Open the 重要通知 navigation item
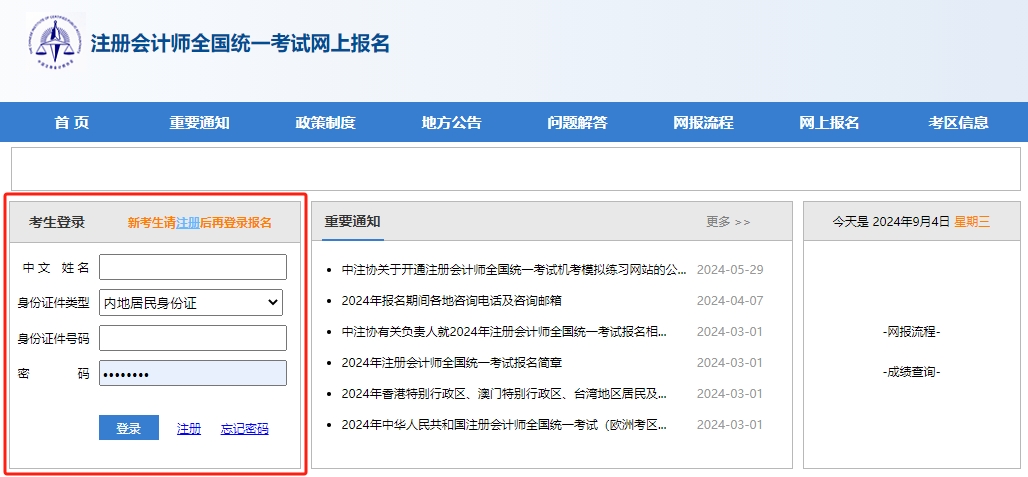Screen dimensions: 1028x477 (x=199, y=123)
